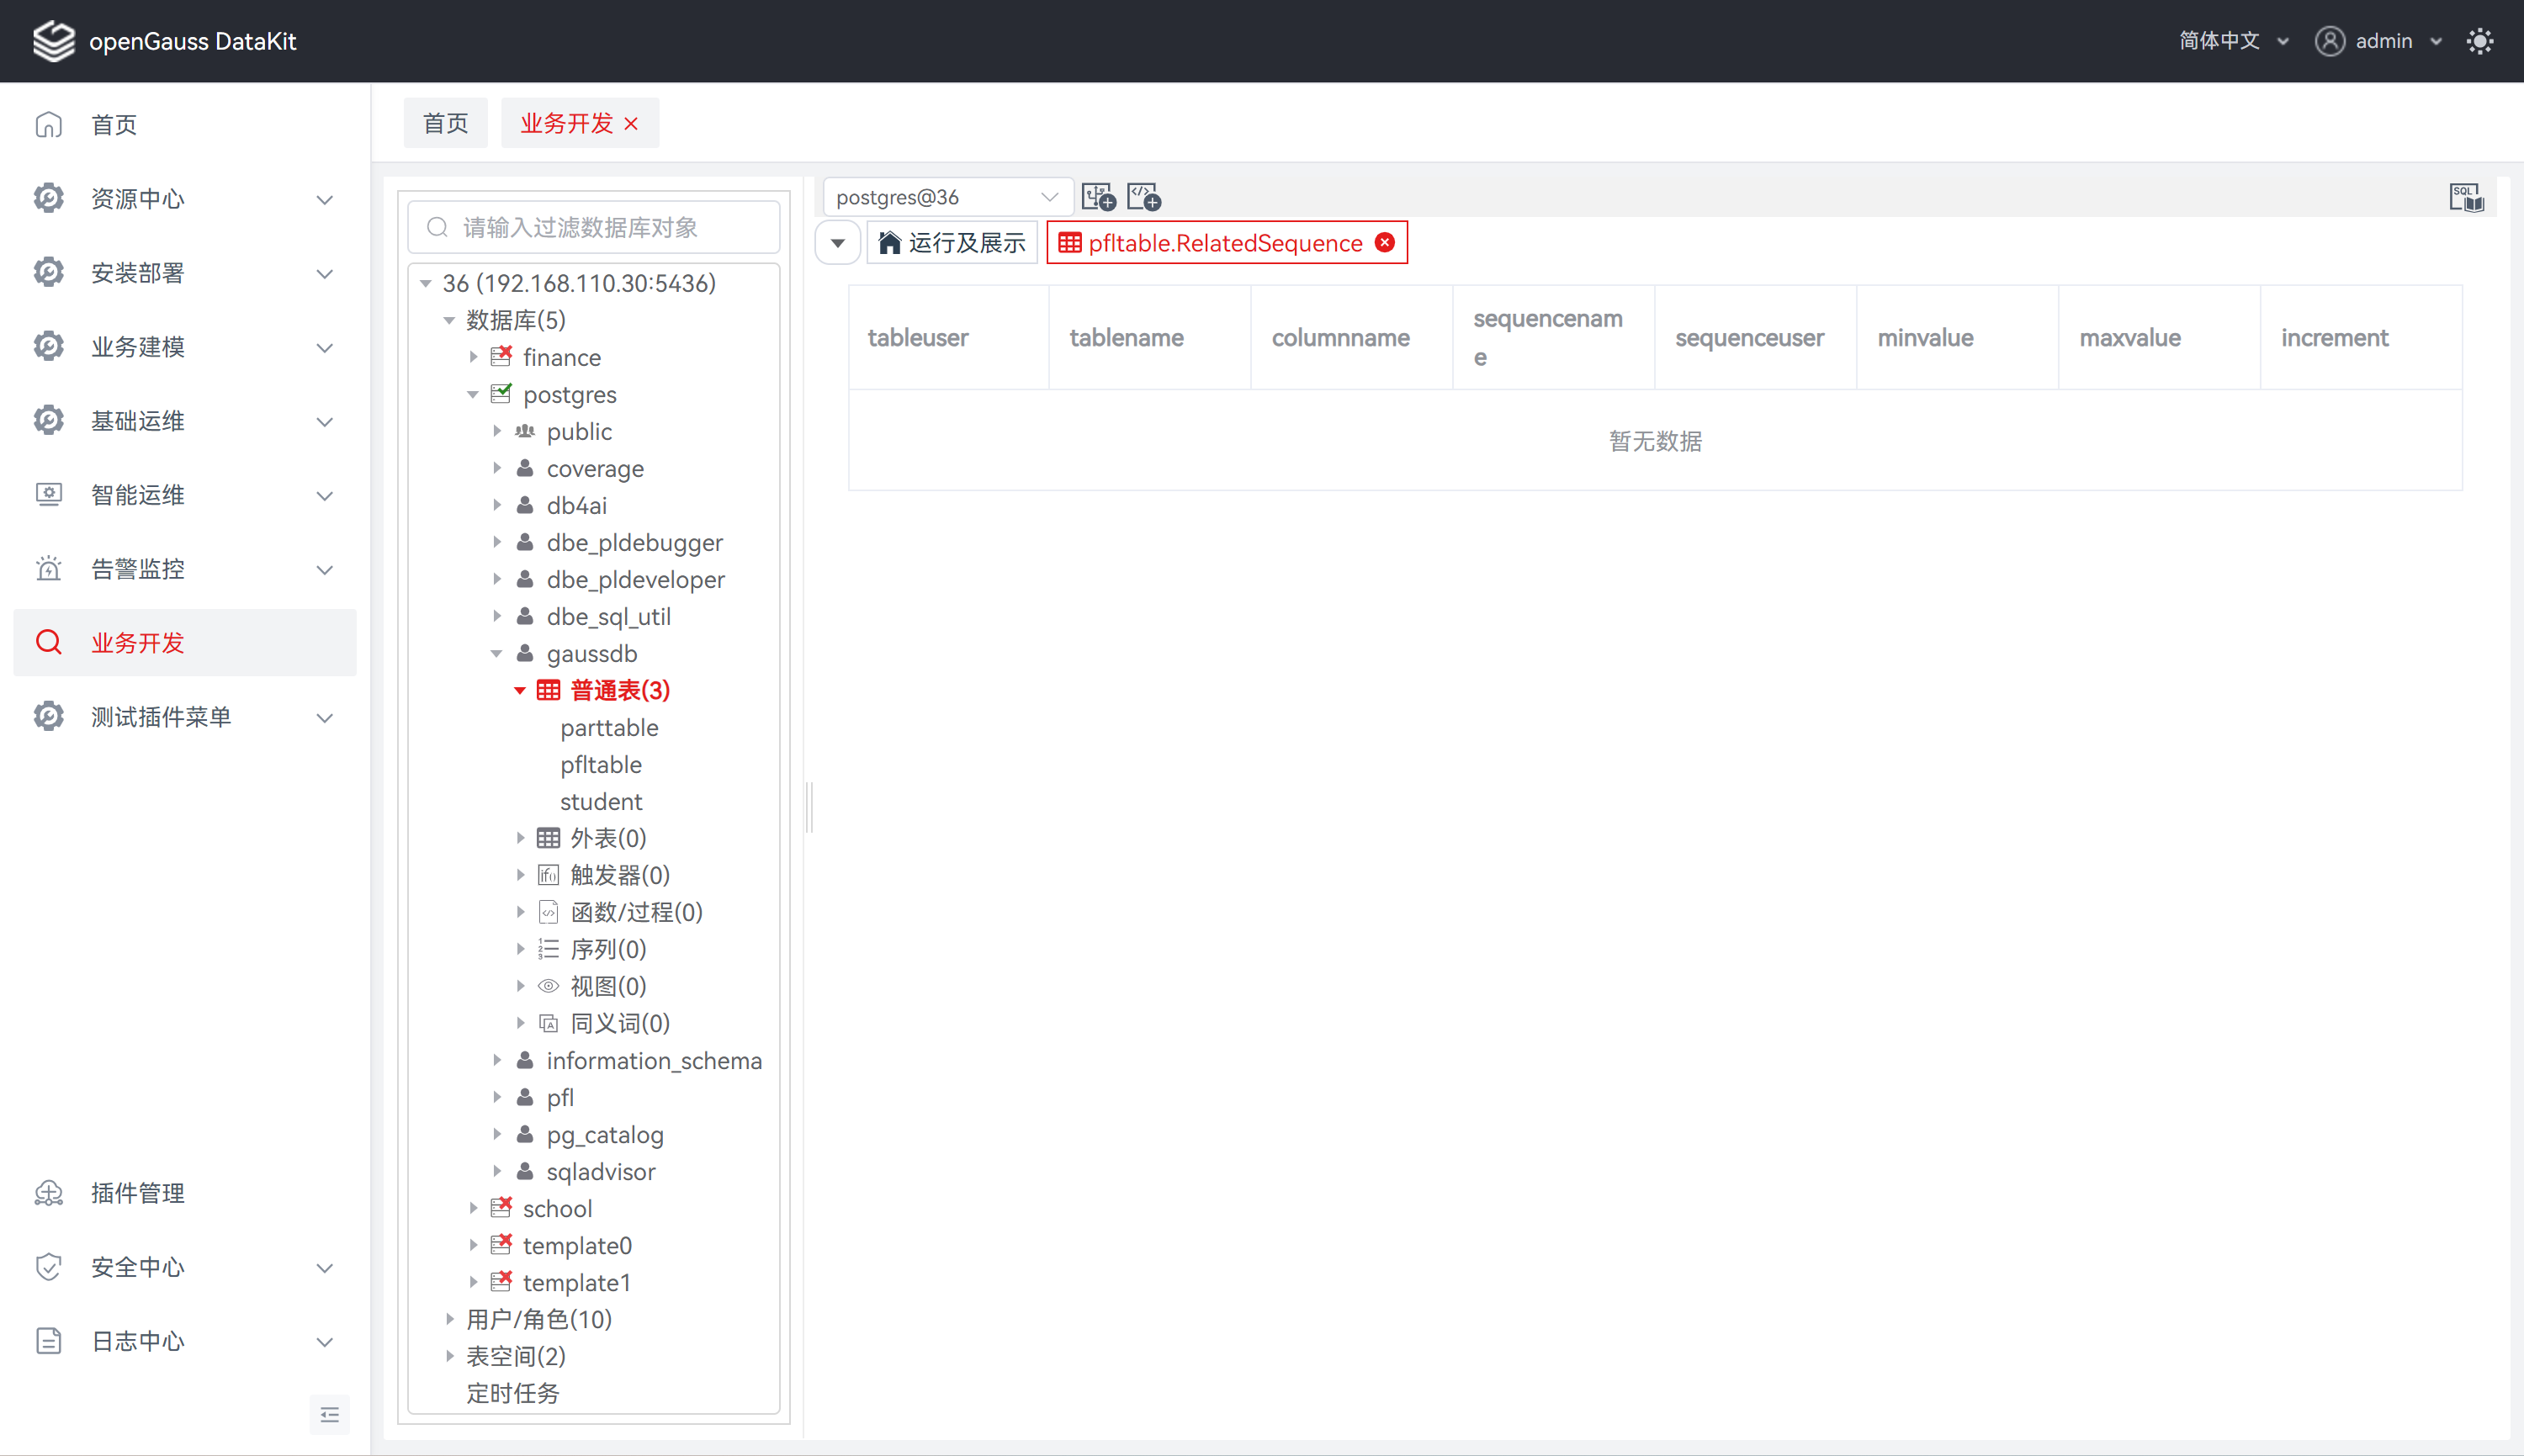Click the new terminal icon beside connection dropdown
Screen dimensions: 2524x1456
pyautogui.click(x=1098, y=197)
